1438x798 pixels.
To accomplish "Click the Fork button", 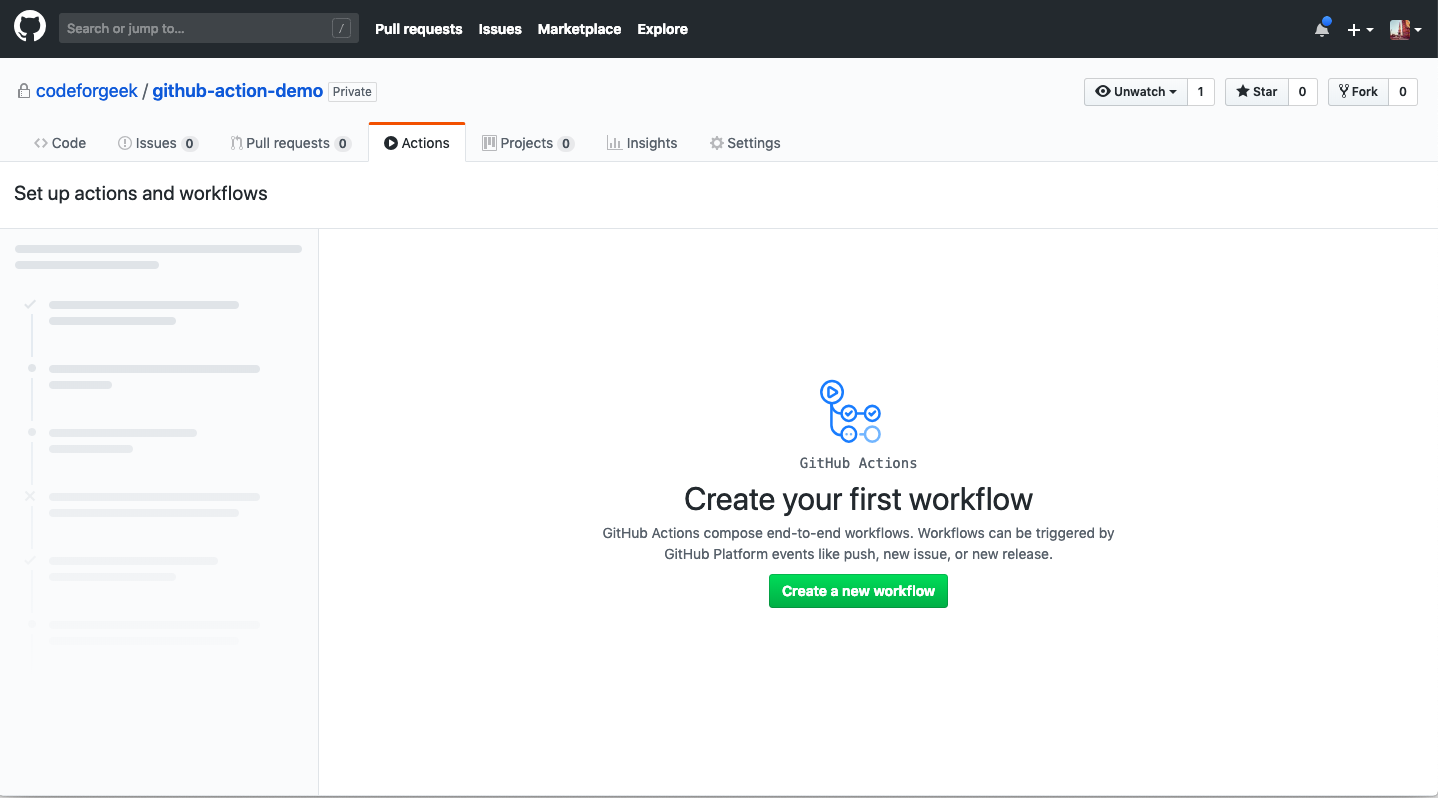I will 1358,91.
